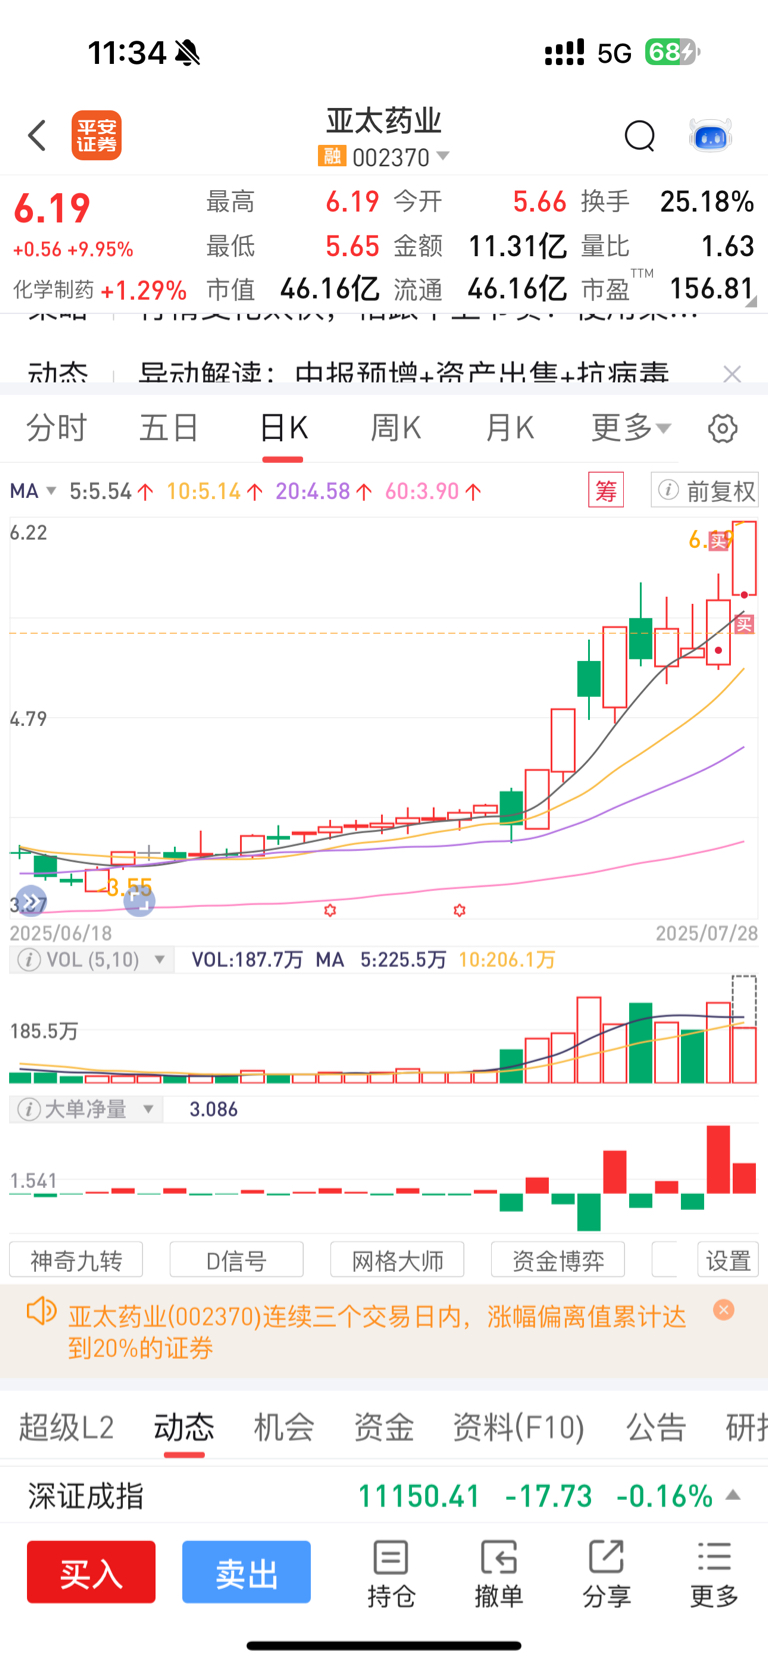Tap first red event marker on chart axis
The image size is (768, 1665).
(x=330, y=911)
